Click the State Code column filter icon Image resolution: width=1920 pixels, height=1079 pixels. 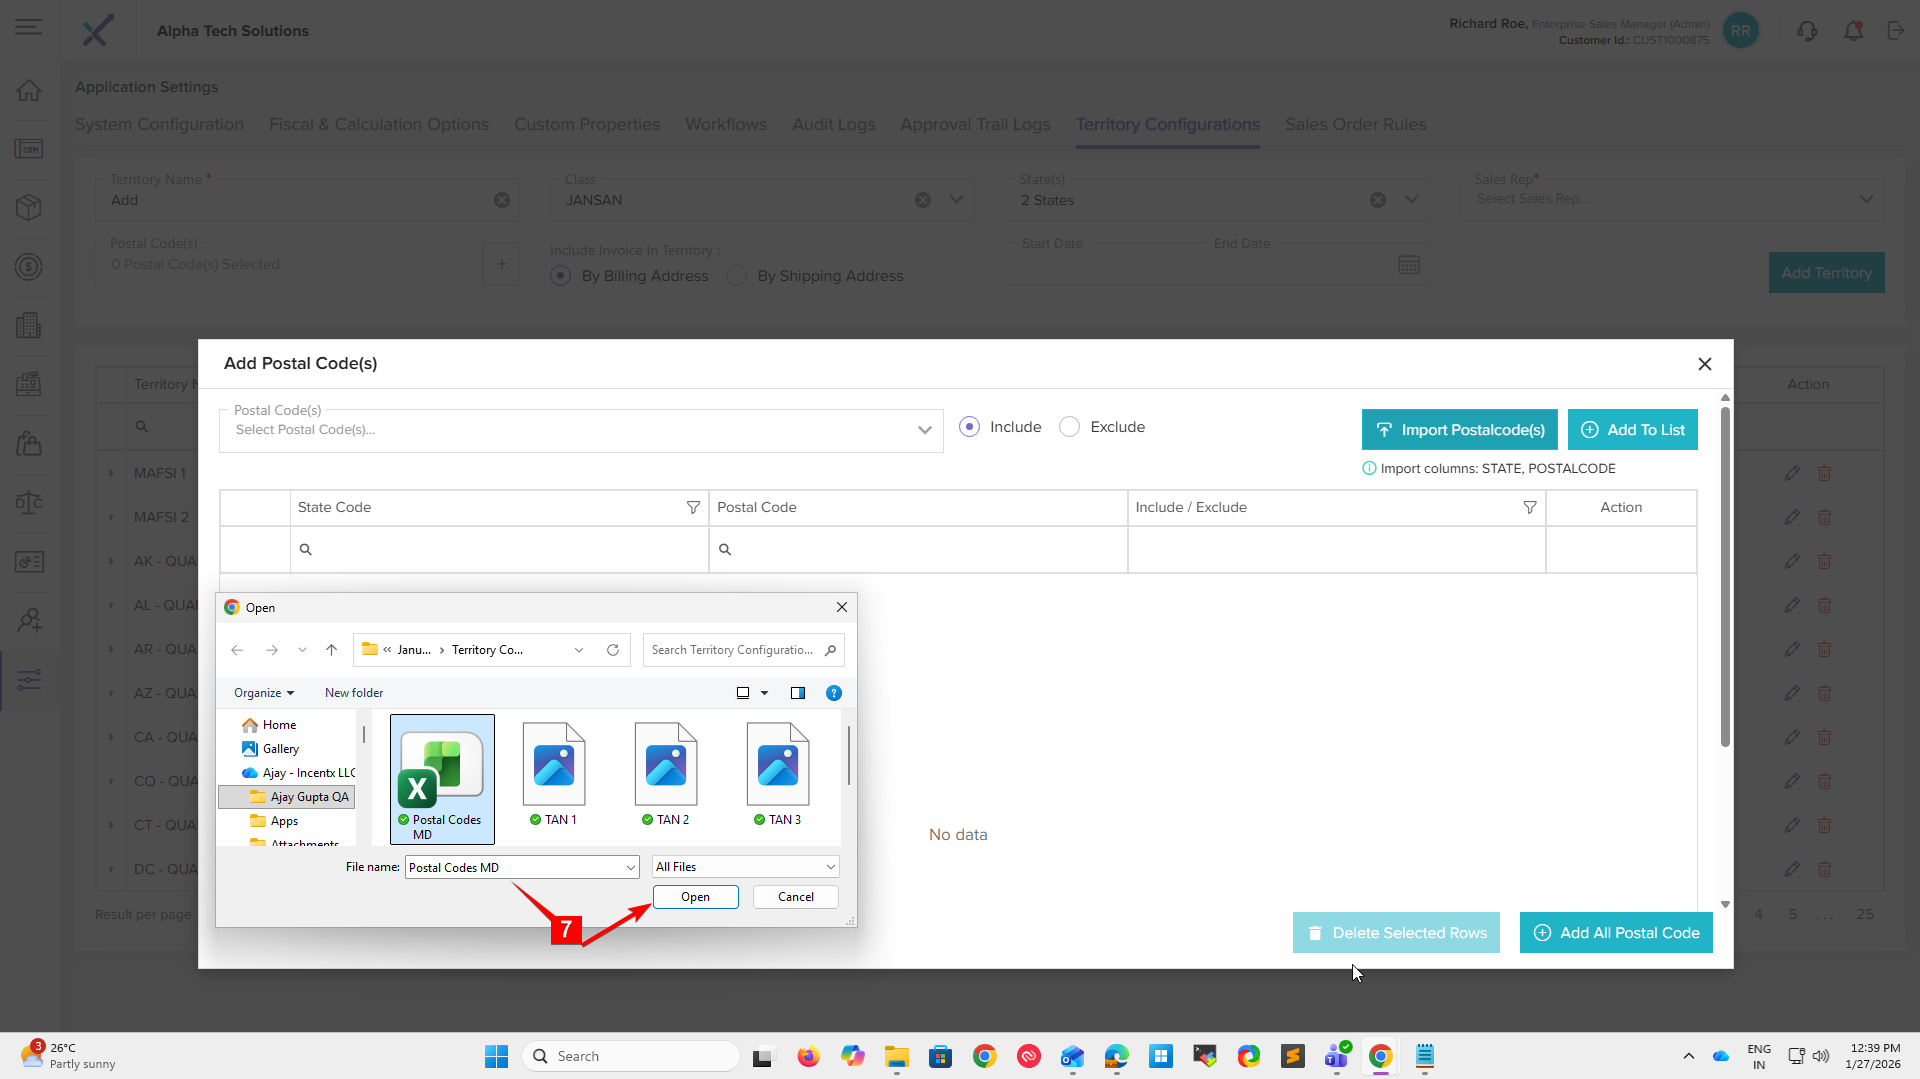point(693,508)
